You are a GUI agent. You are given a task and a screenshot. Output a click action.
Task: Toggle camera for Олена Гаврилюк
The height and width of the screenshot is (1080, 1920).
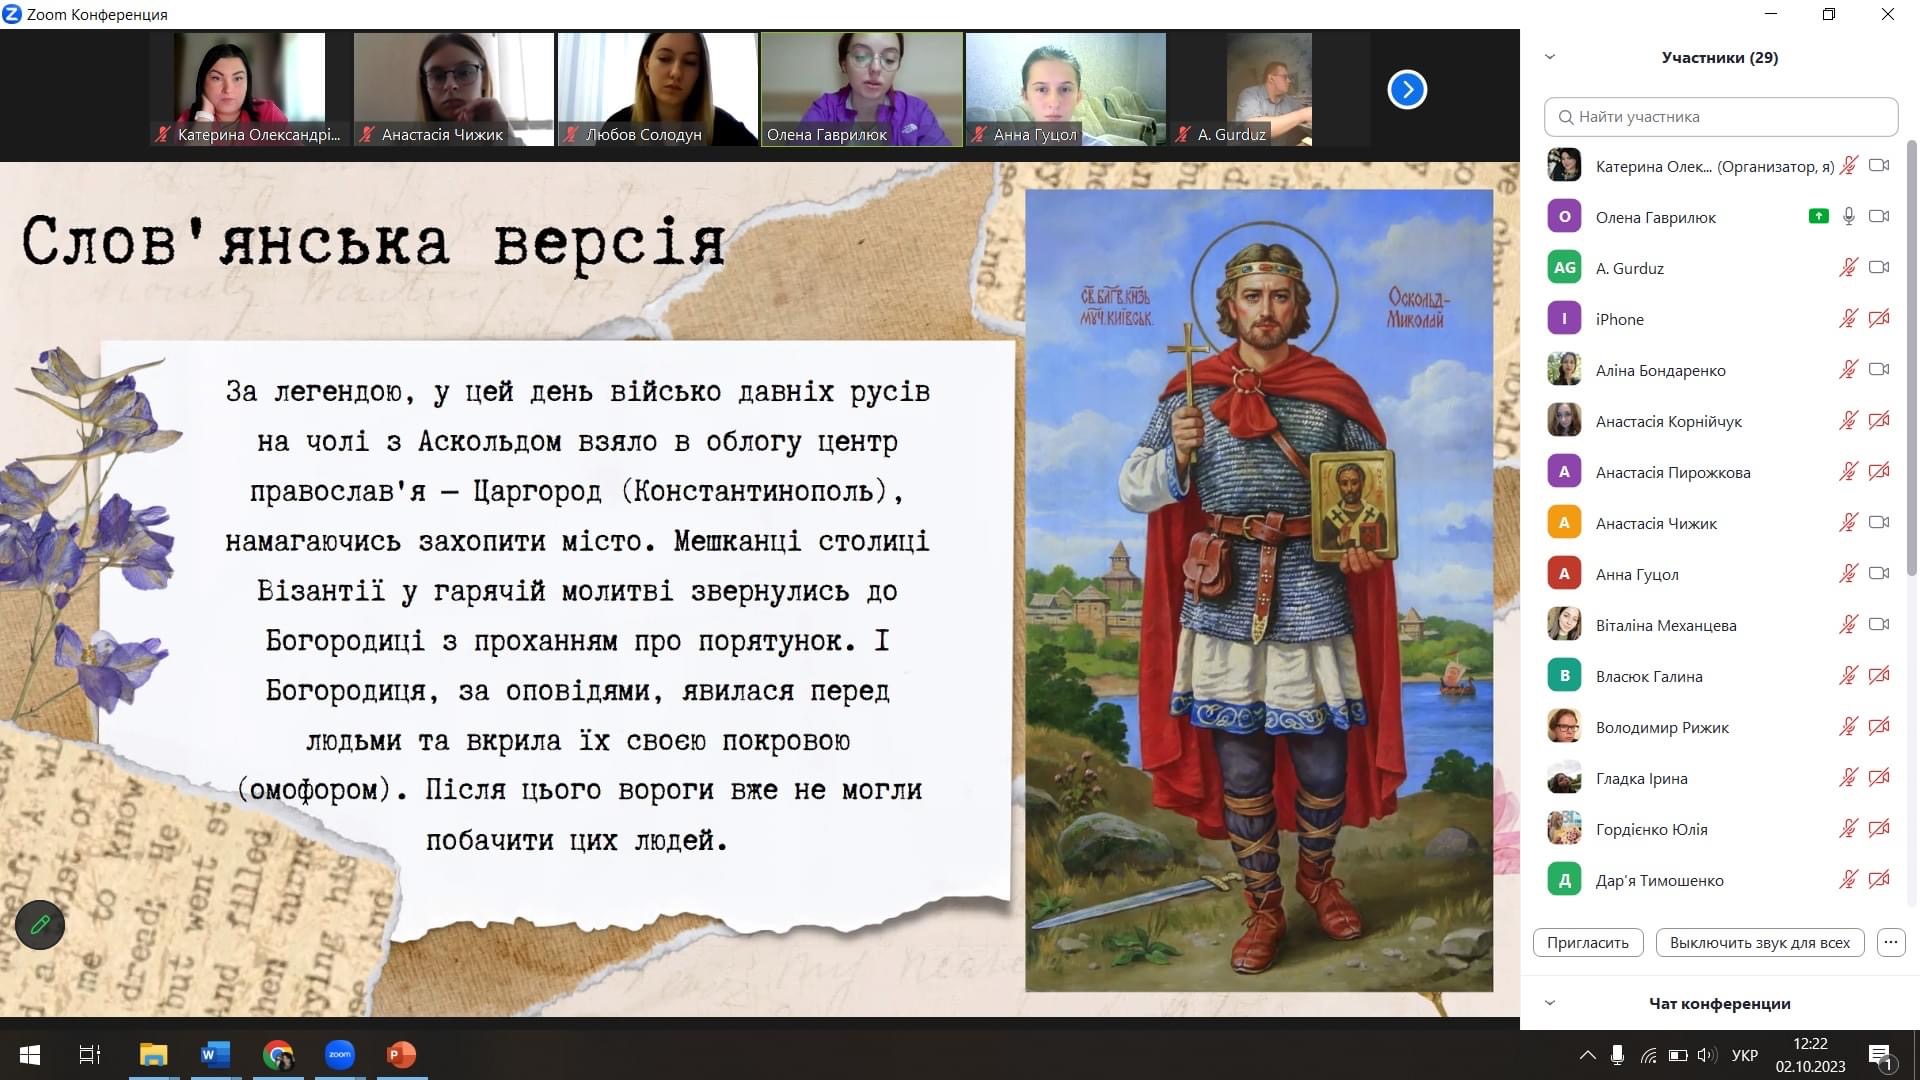pos(1879,216)
